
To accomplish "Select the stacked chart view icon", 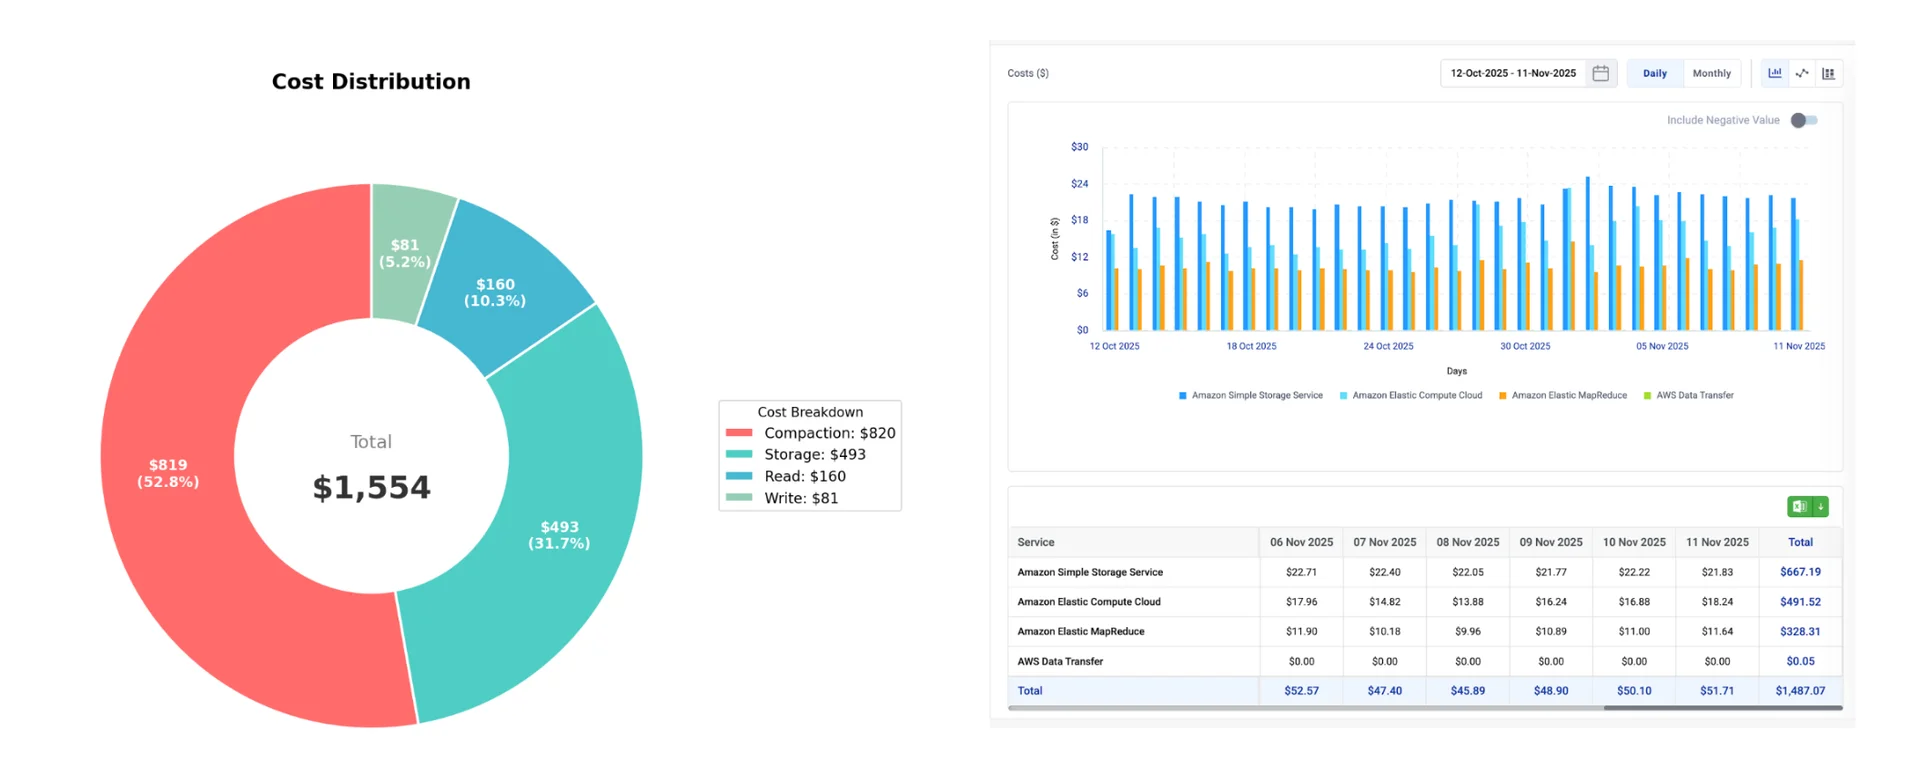I will coord(1828,73).
